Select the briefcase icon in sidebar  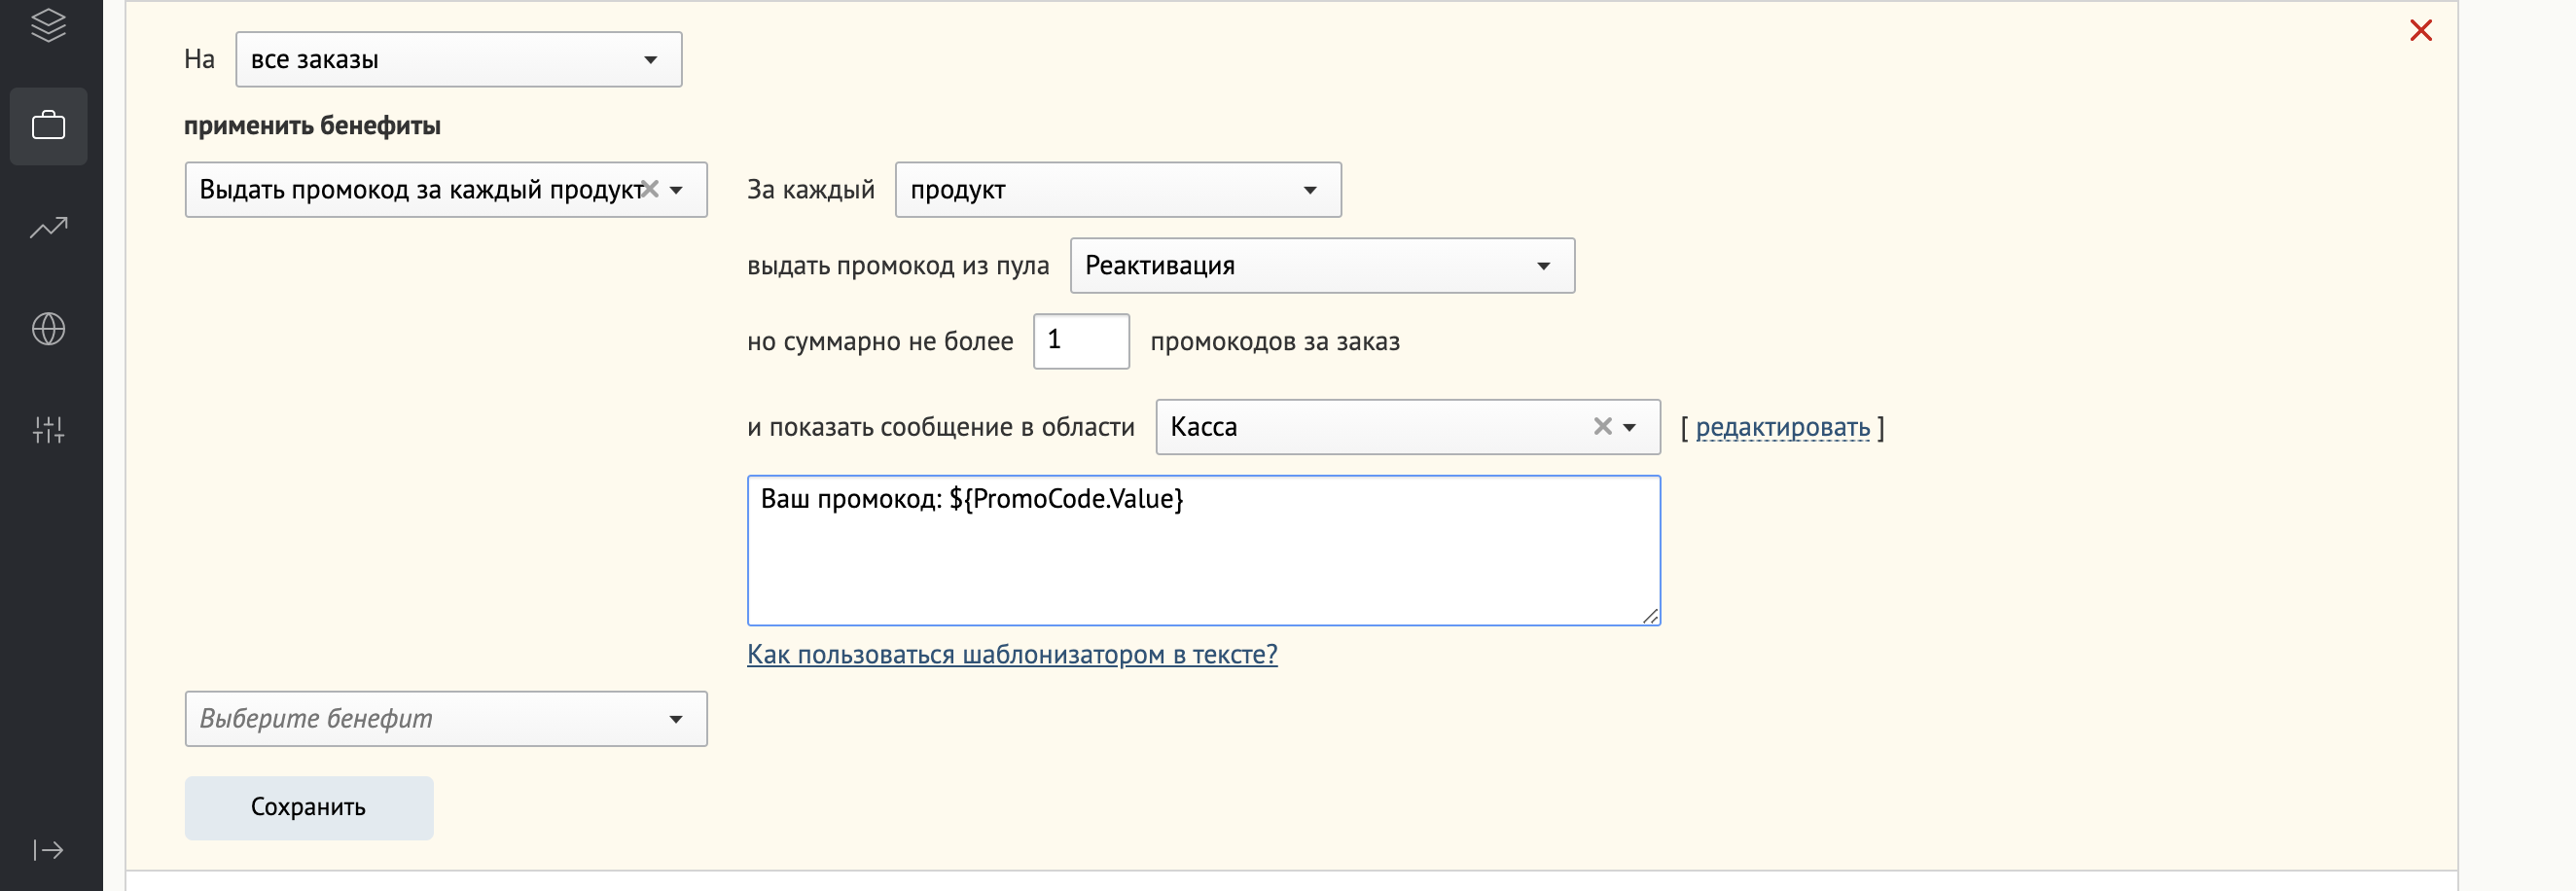(48, 126)
